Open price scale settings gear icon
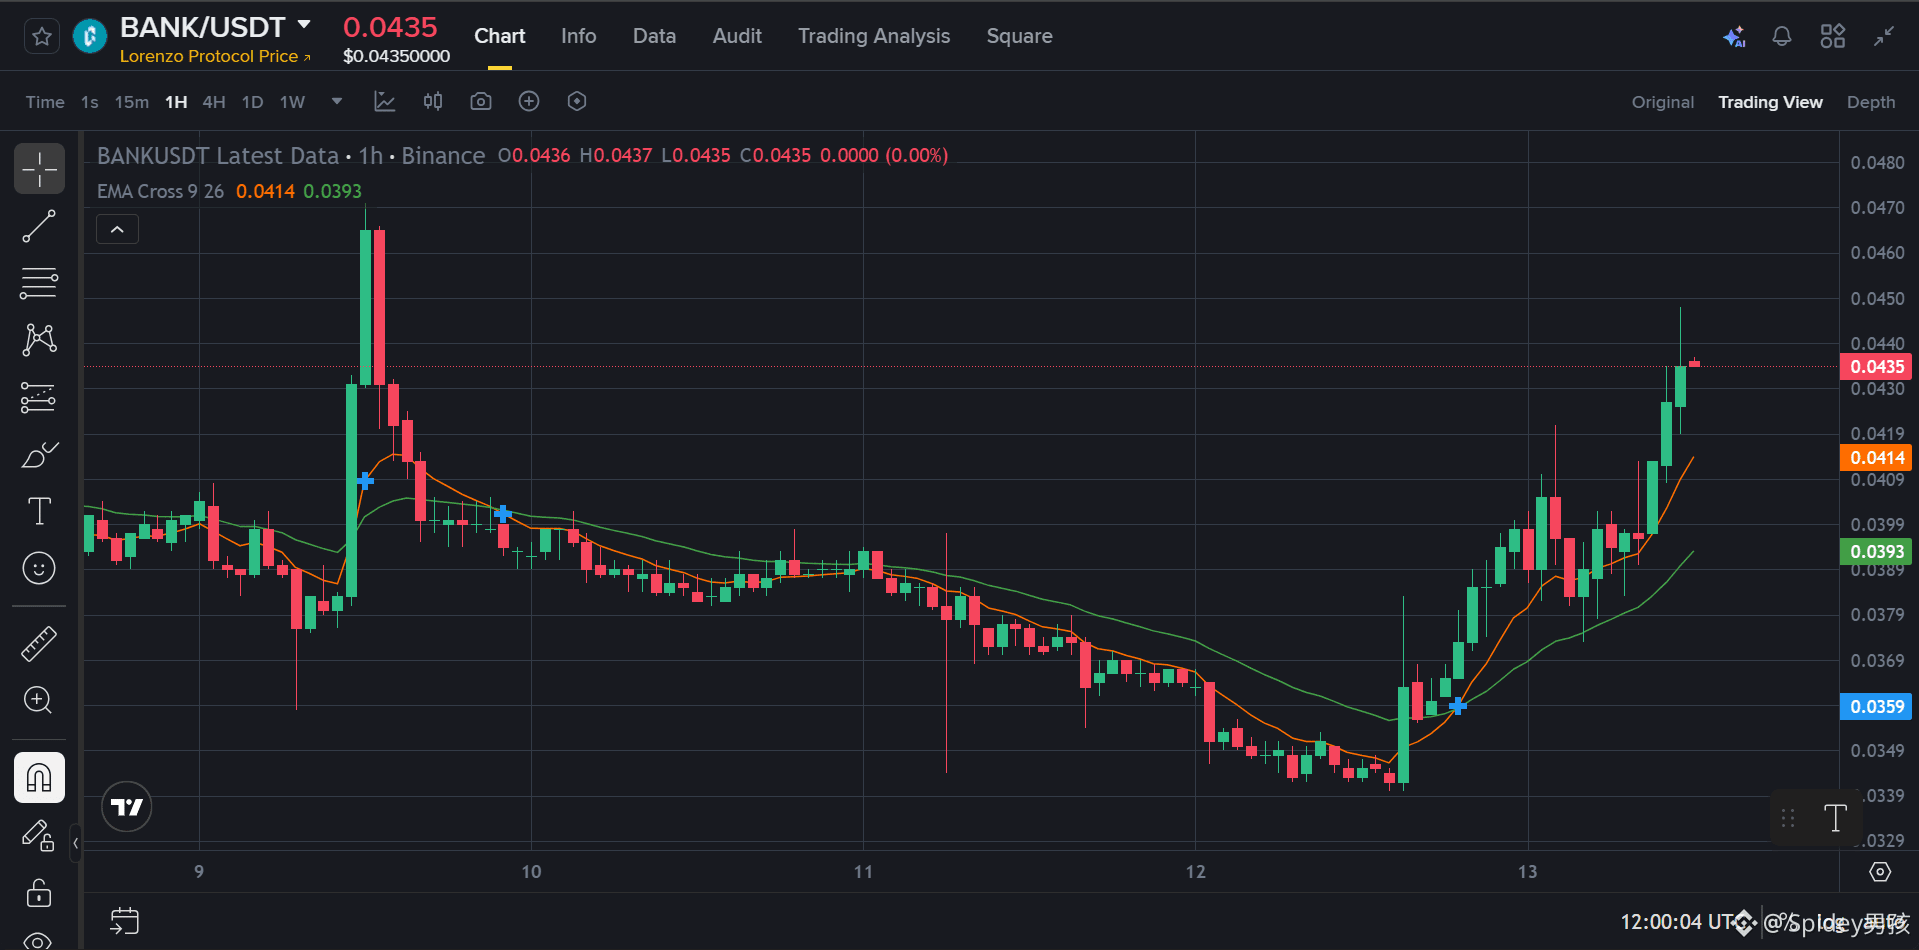This screenshot has height=950, width=1919. click(1880, 872)
